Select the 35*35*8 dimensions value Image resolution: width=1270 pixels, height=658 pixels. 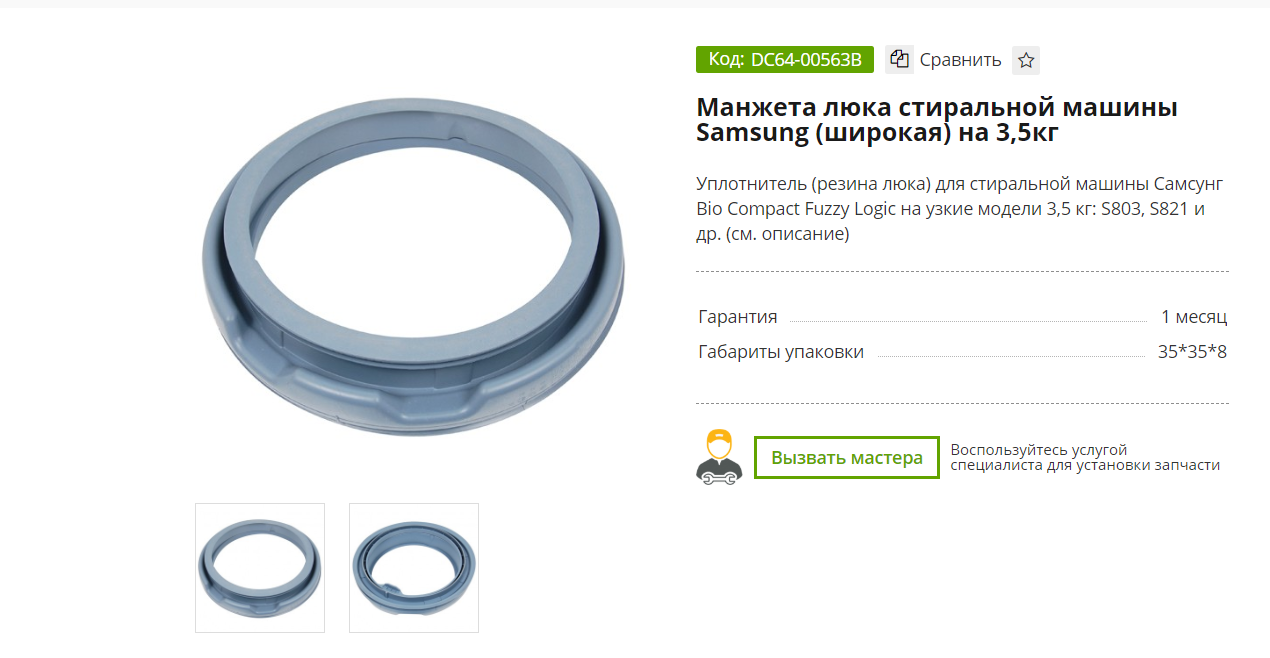click(1192, 352)
